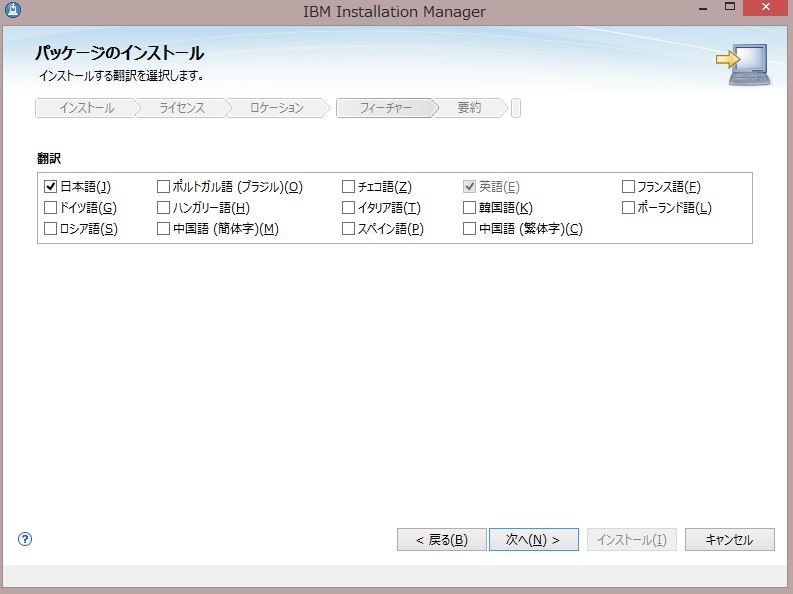
Task: Click the disabled インストール(I) button
Action: (632, 539)
